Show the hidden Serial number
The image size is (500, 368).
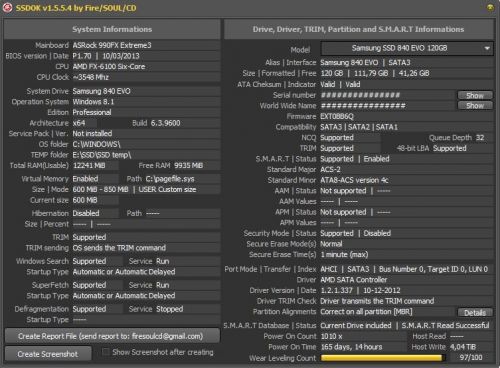475,96
